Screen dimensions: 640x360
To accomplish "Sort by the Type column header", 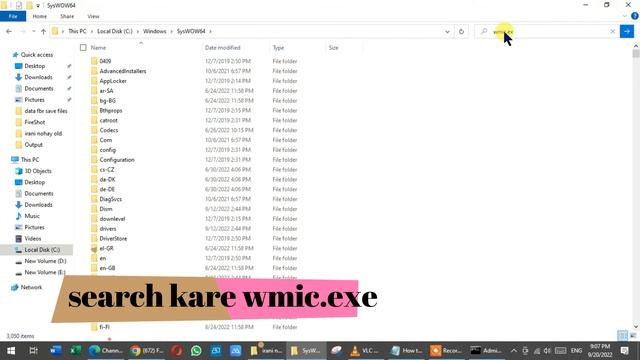I will point(278,48).
